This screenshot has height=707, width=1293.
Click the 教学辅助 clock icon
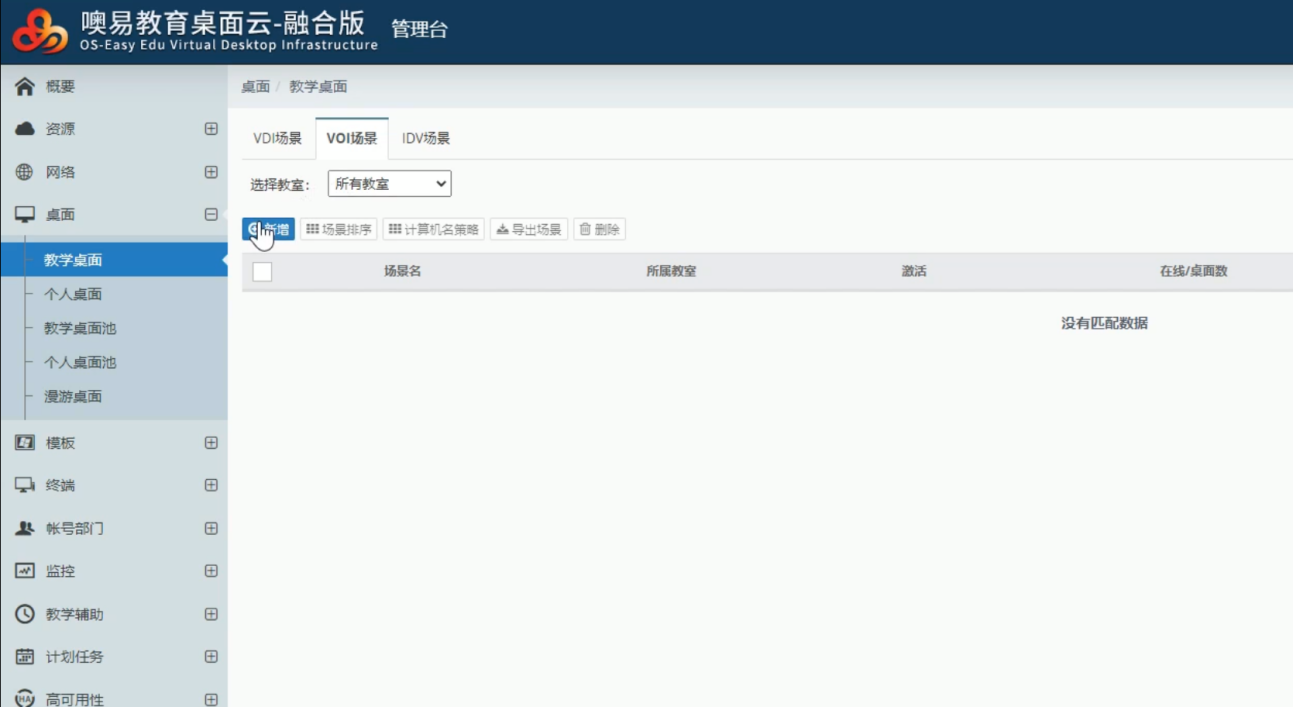(25, 614)
